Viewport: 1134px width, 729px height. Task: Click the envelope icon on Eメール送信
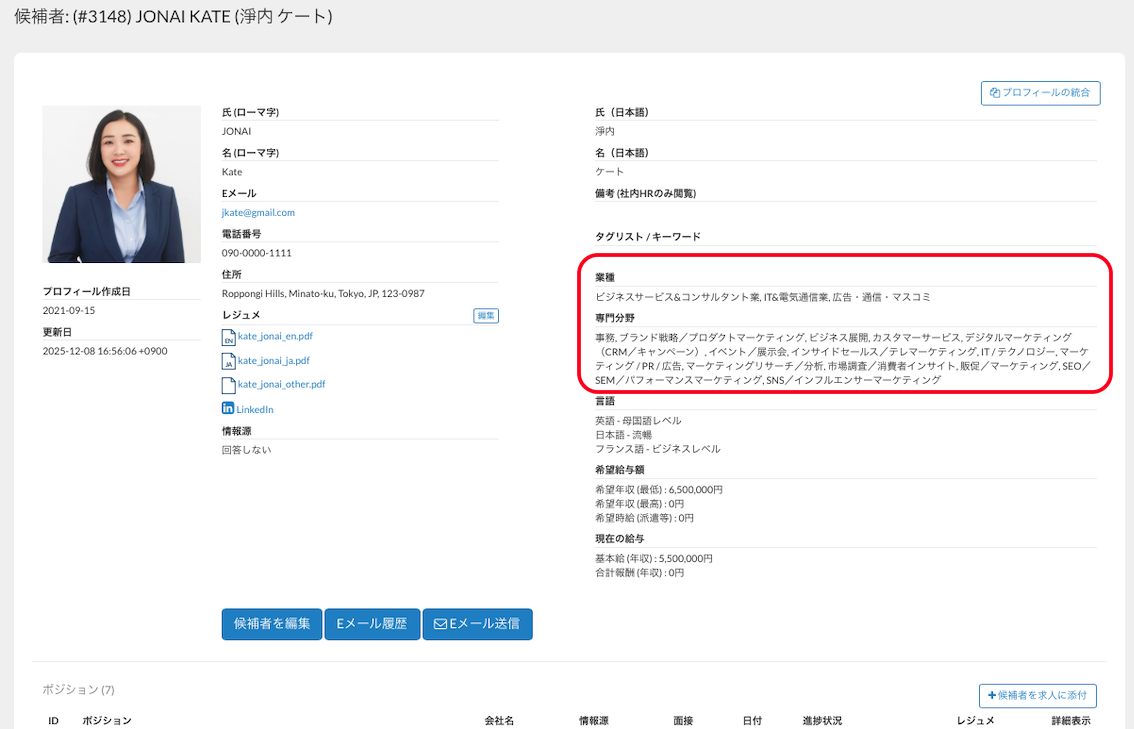pyautogui.click(x=440, y=624)
